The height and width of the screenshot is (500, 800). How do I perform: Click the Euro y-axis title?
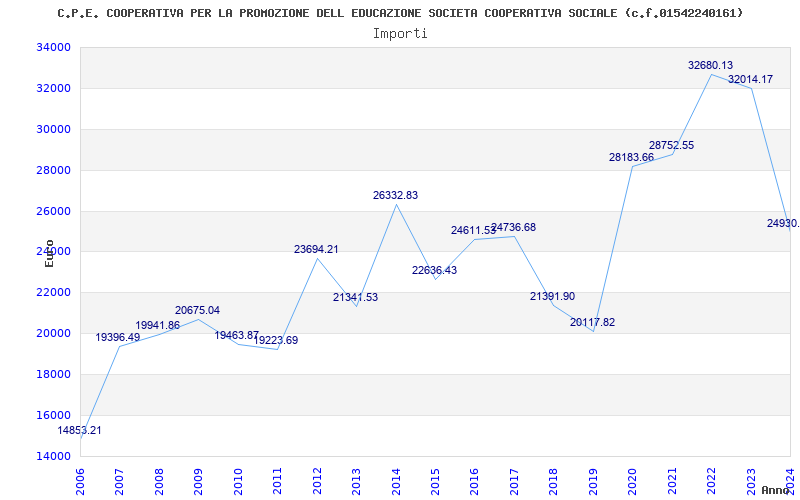pos(49,253)
